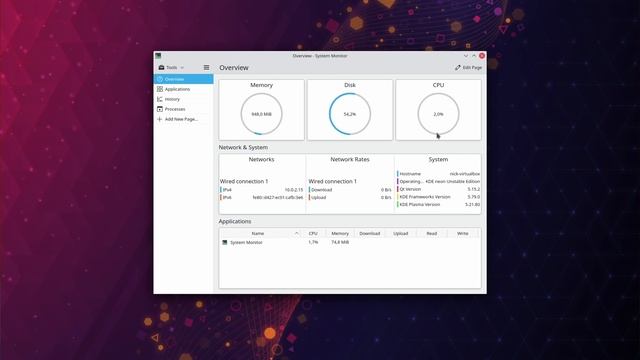The width and height of the screenshot is (640, 360).
Task: Sort the table by the Upload column
Action: (400, 233)
